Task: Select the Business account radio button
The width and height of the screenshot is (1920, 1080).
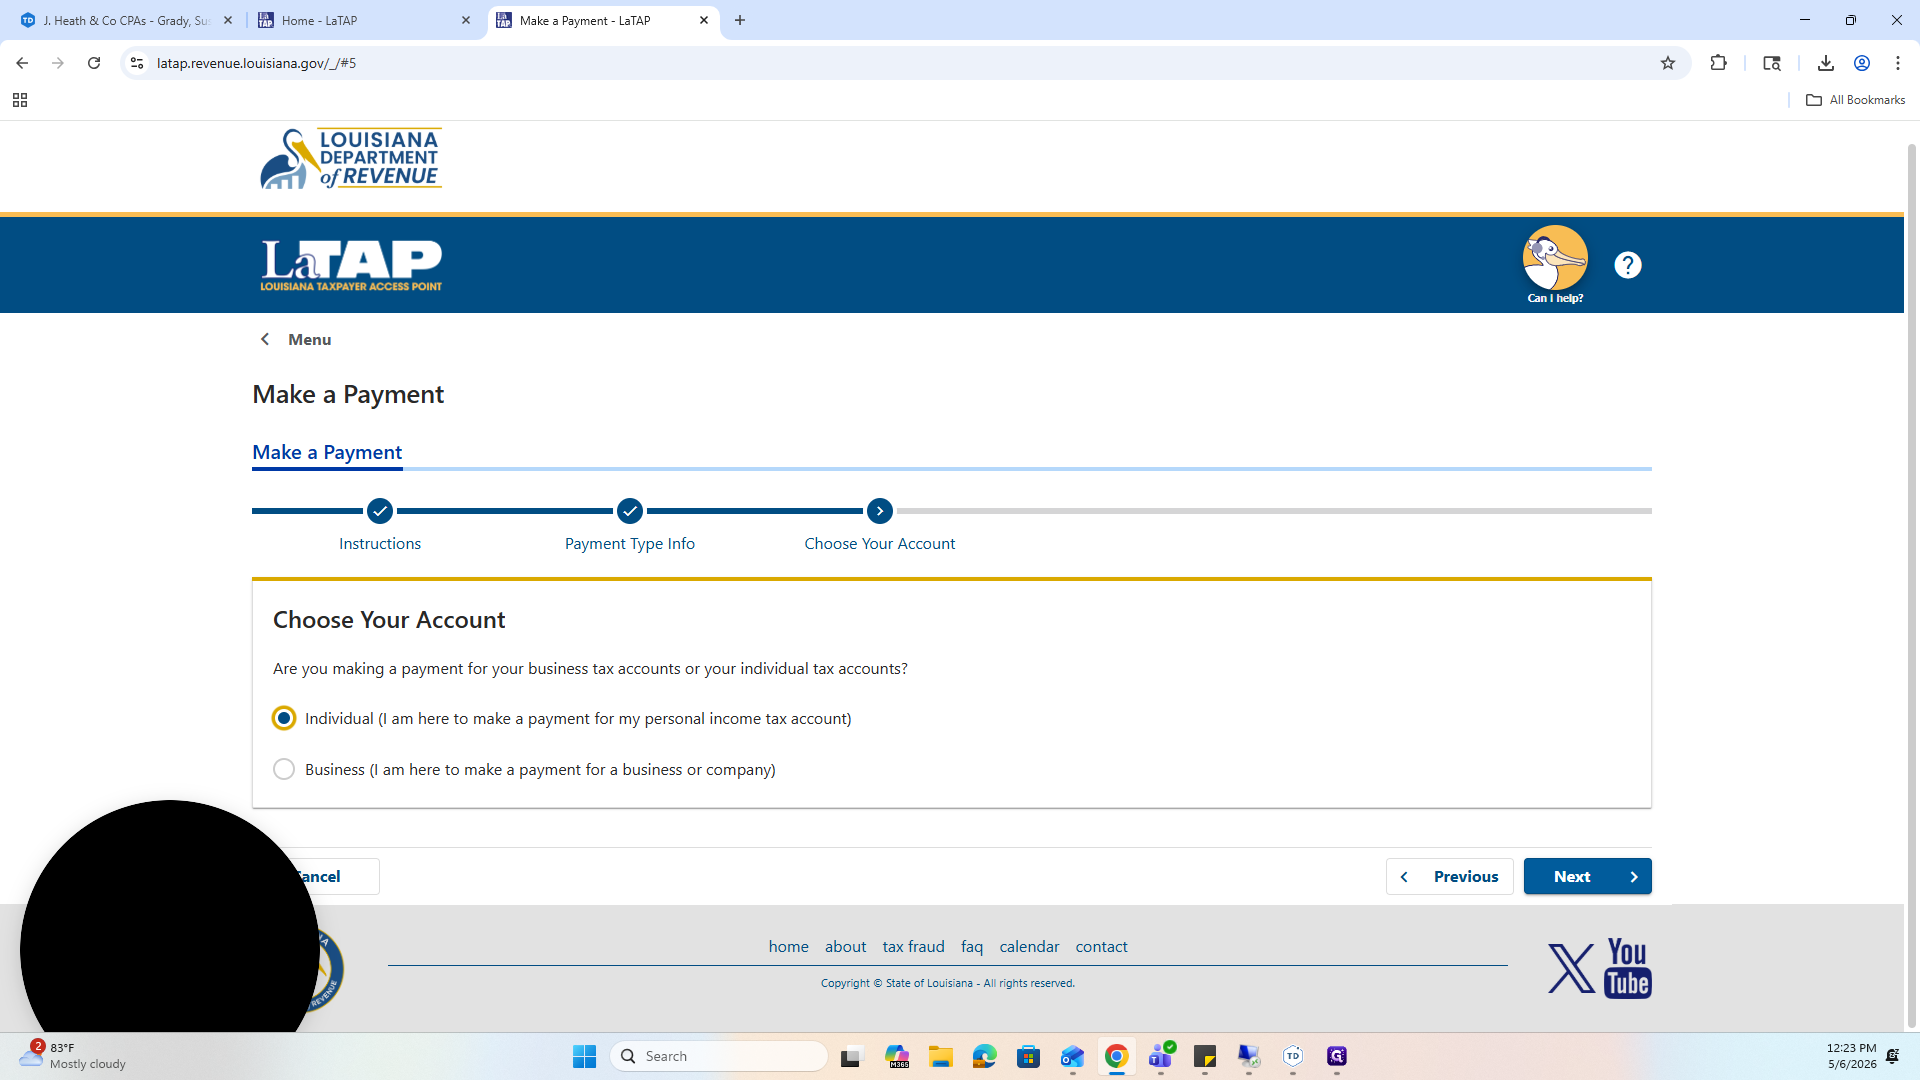Action: [x=284, y=769]
